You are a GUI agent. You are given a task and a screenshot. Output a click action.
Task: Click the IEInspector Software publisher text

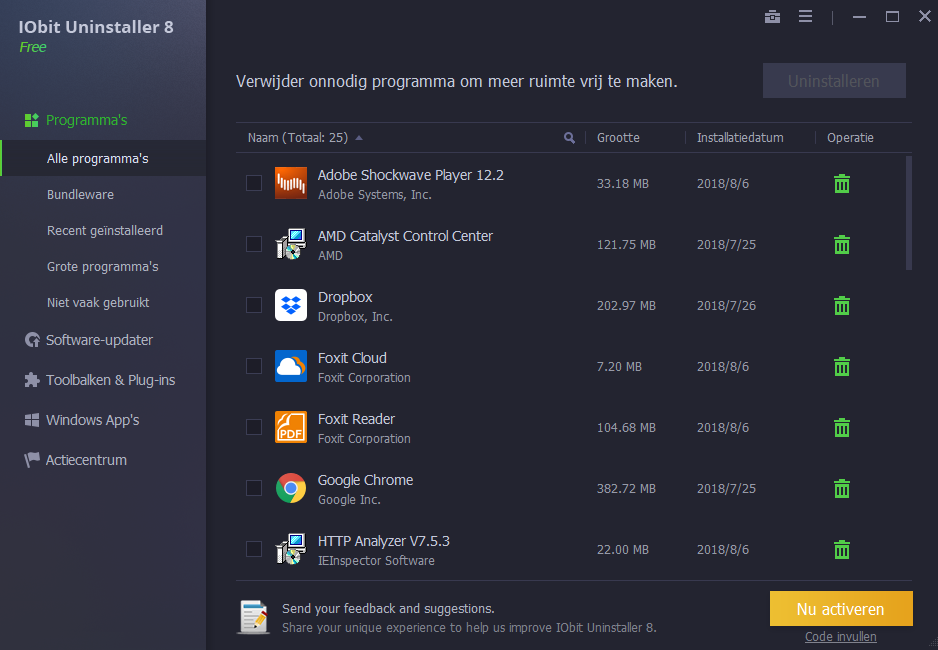(x=376, y=561)
